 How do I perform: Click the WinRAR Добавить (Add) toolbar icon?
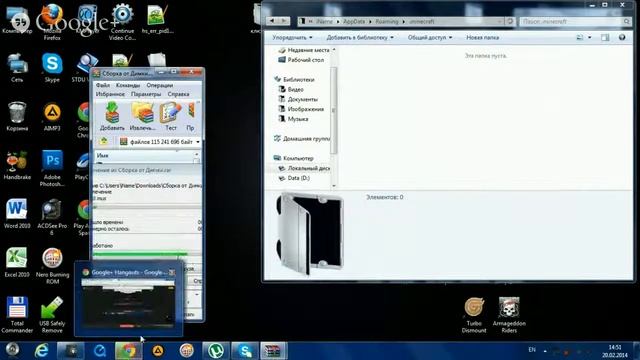(x=112, y=116)
